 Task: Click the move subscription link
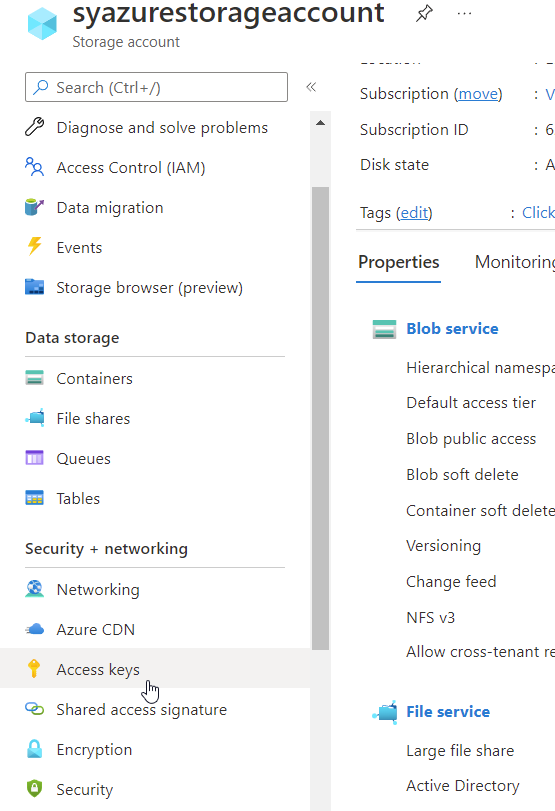click(x=478, y=94)
